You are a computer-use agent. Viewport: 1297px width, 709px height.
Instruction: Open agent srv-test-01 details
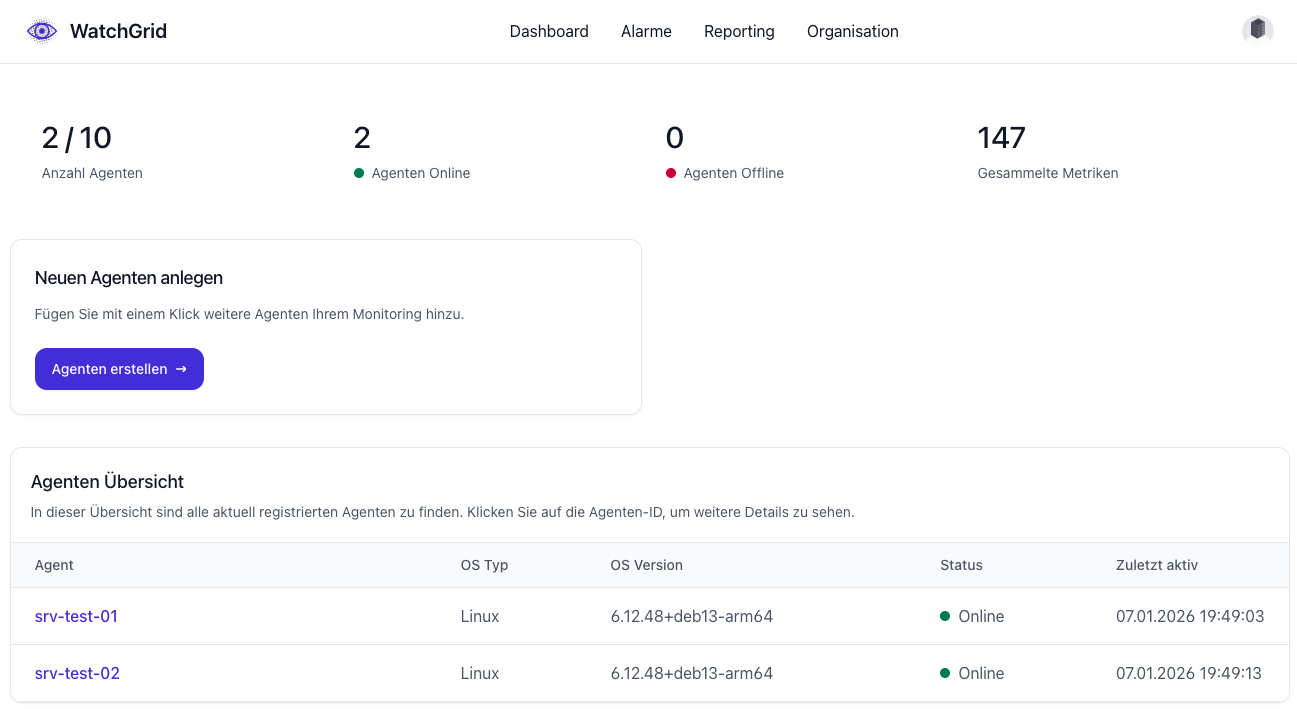[x=76, y=616]
